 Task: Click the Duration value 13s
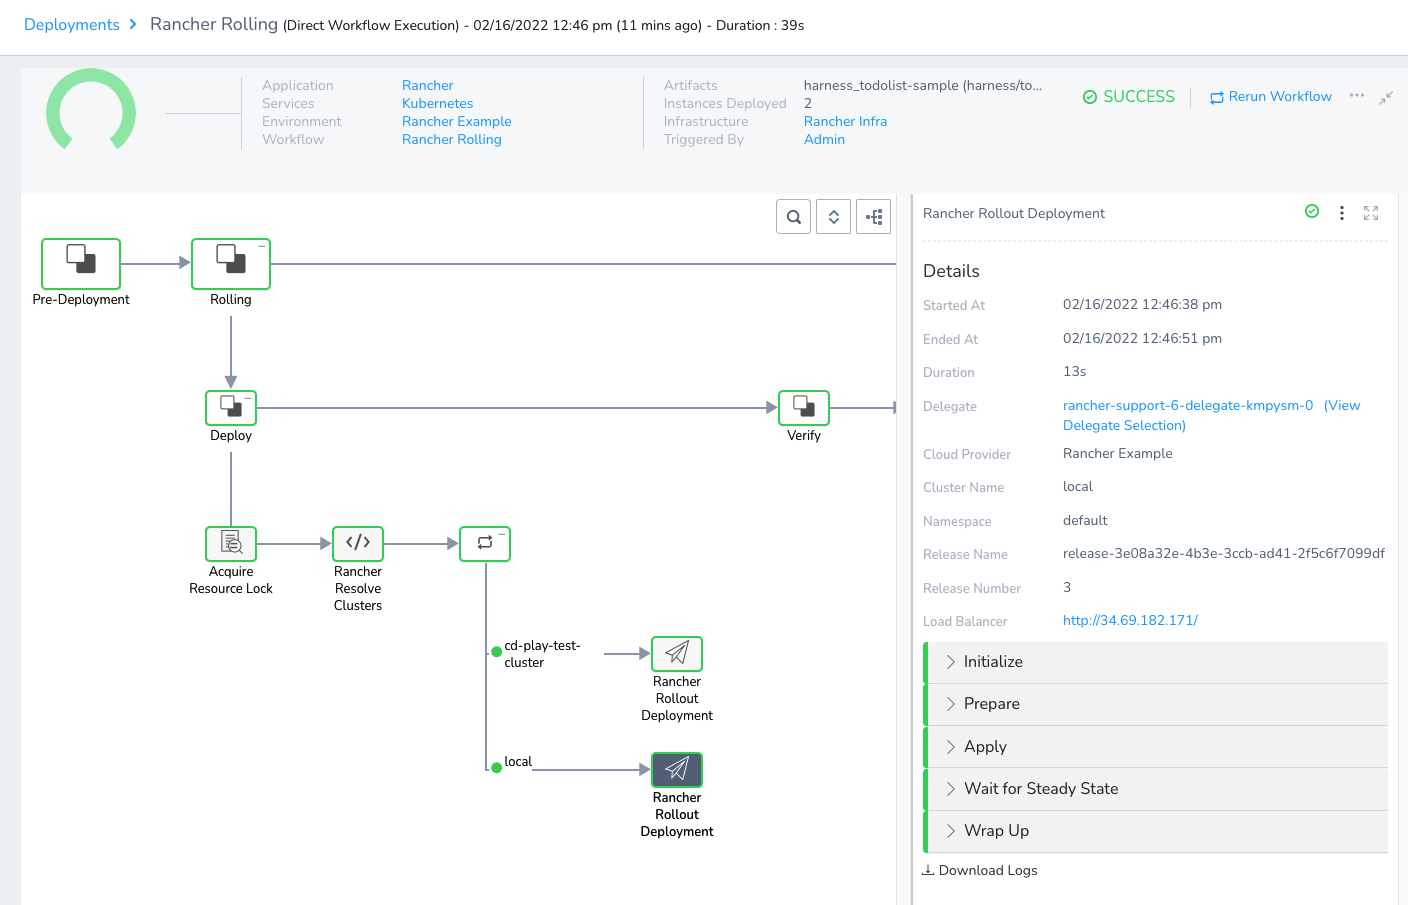tap(1075, 371)
